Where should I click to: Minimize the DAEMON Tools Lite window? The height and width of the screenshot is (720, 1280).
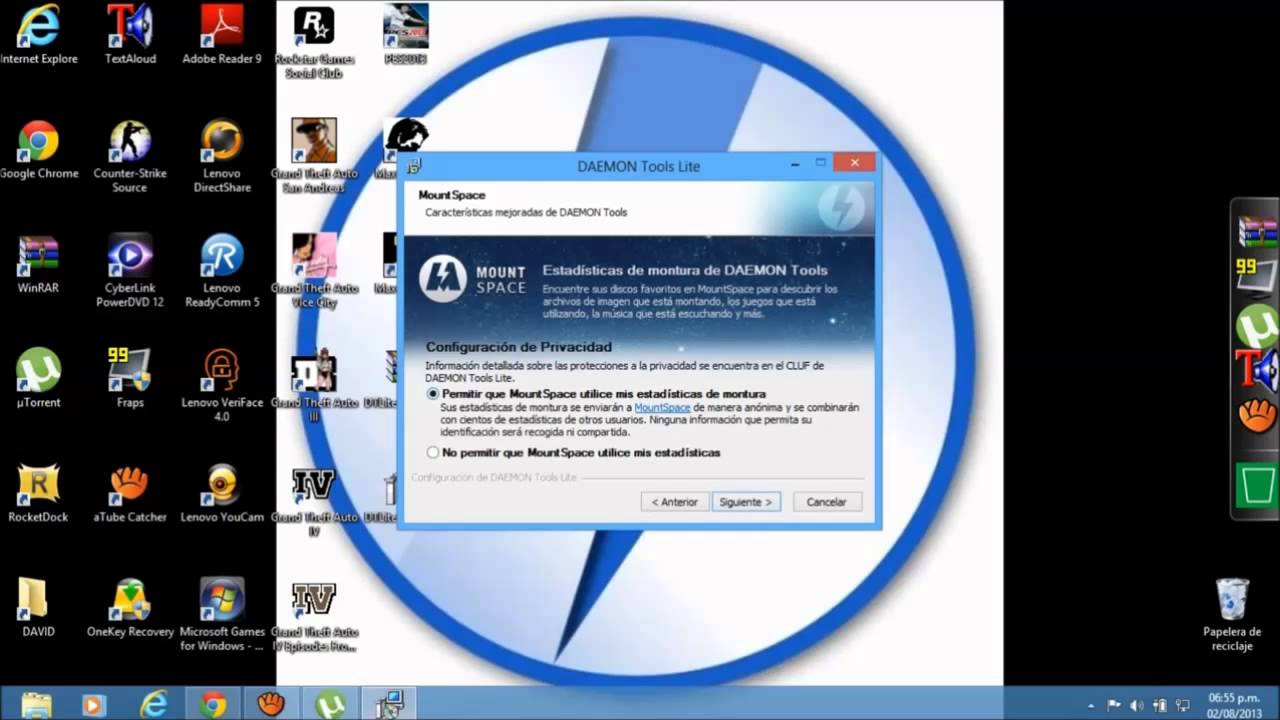795,163
